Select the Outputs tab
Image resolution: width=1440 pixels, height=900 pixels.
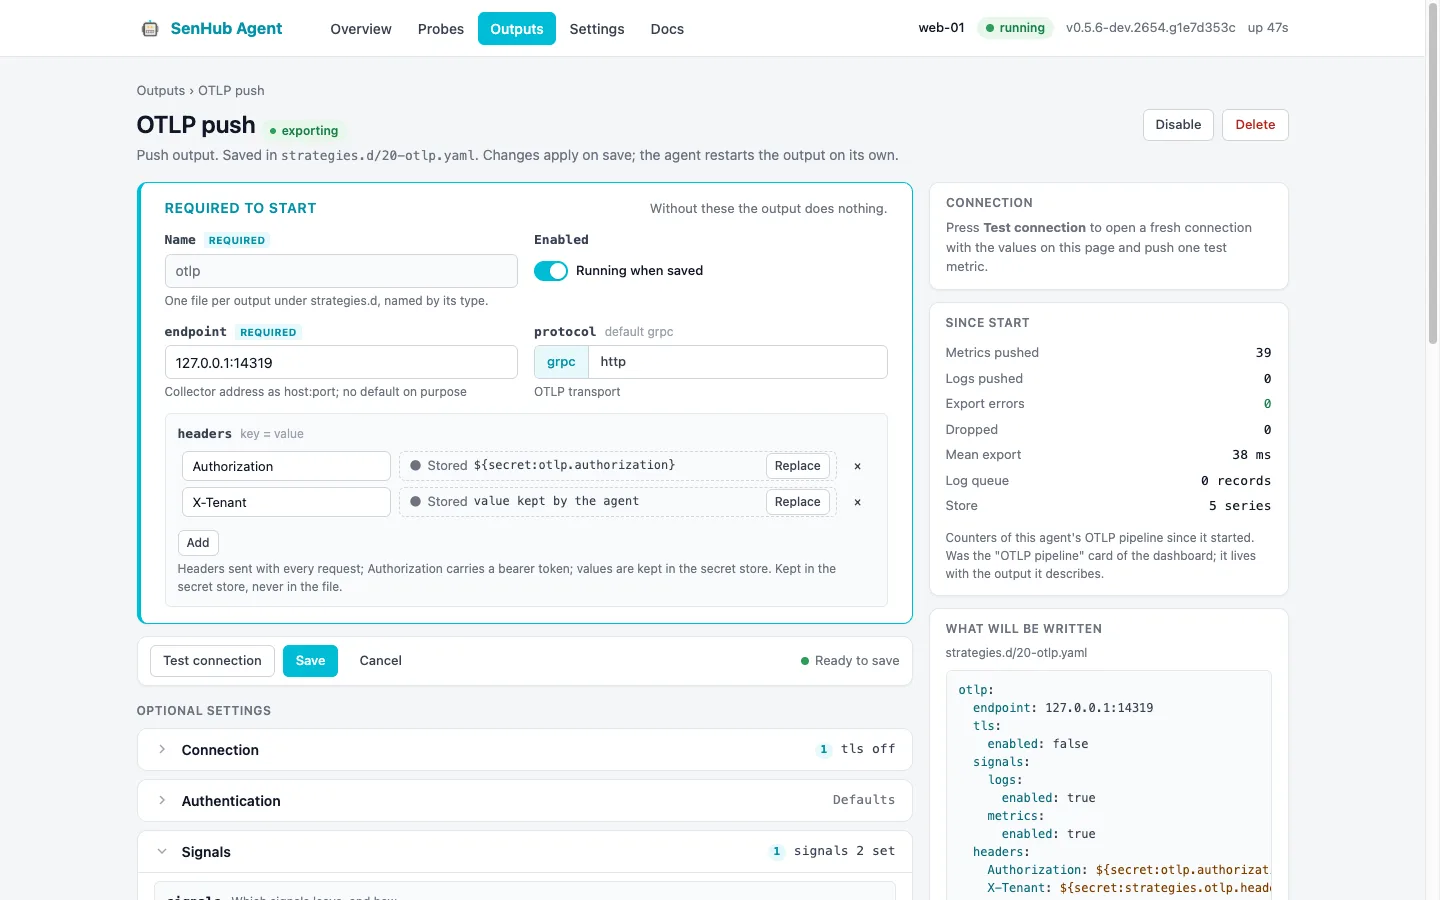pyautogui.click(x=517, y=29)
